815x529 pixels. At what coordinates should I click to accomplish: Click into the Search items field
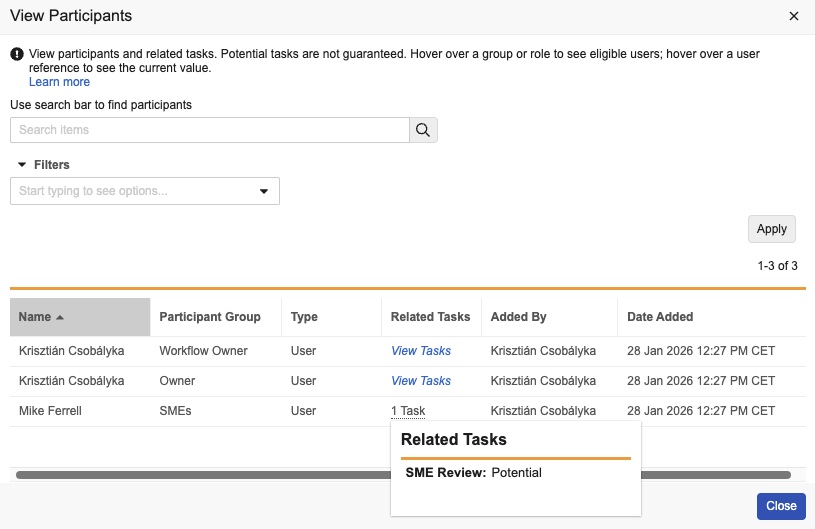pos(210,130)
